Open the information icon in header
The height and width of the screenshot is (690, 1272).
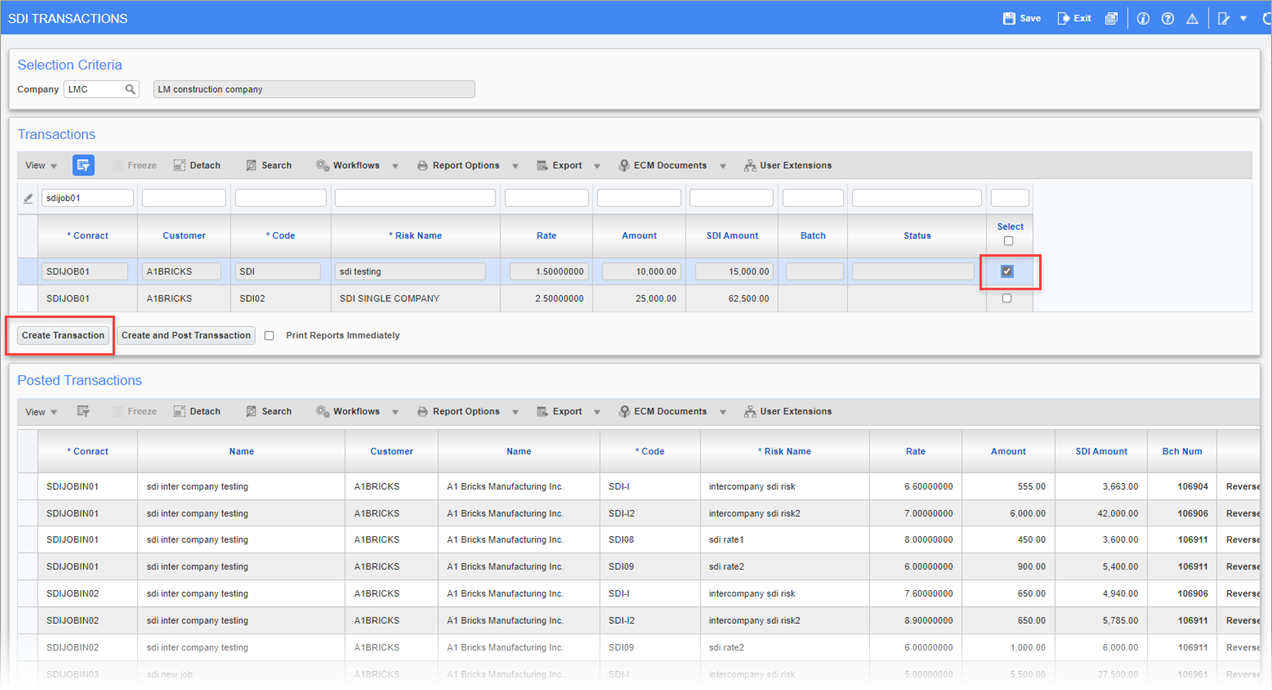[1143, 18]
